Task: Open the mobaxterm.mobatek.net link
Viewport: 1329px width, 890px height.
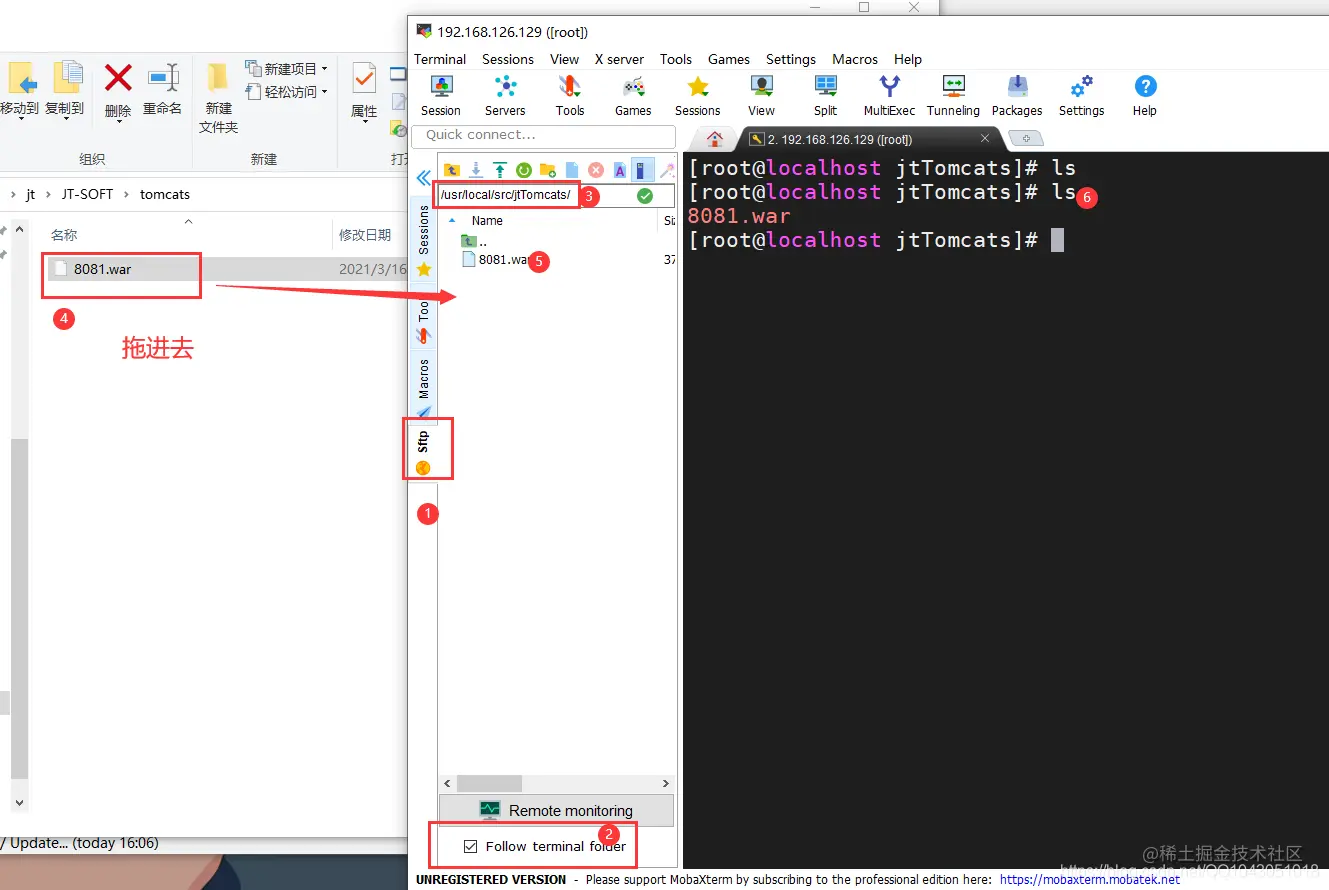Action: point(1090,880)
